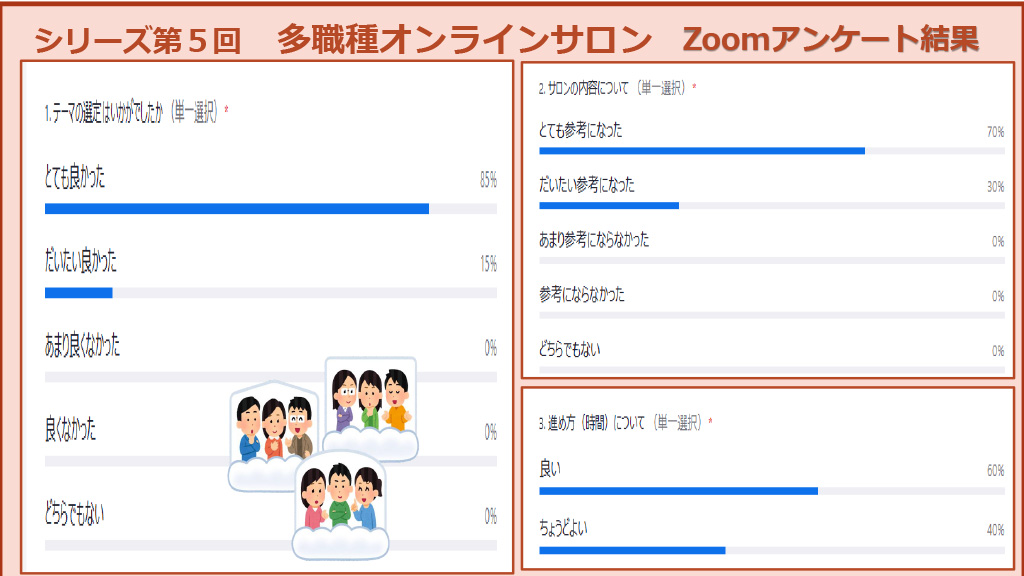1024x576 pixels.
Task: Click the どちらでもない label in question 2
Action: coord(570,350)
